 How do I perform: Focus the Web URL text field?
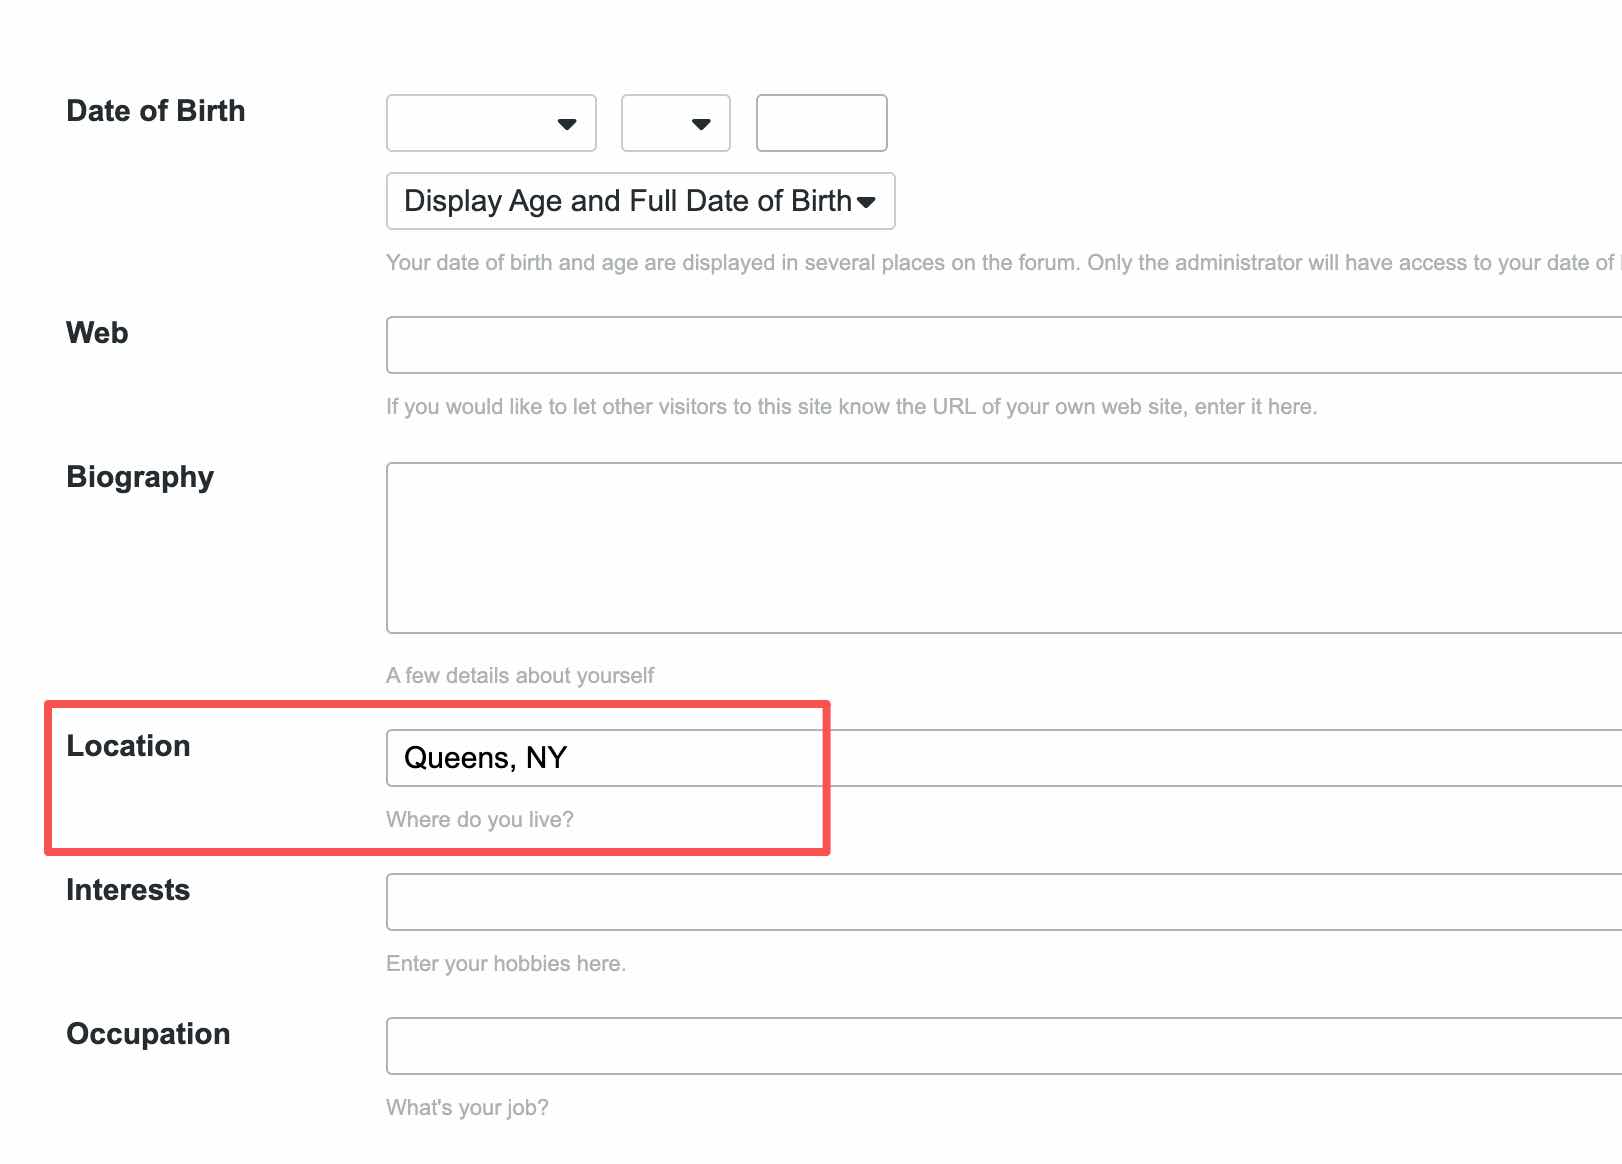tap(1000, 345)
